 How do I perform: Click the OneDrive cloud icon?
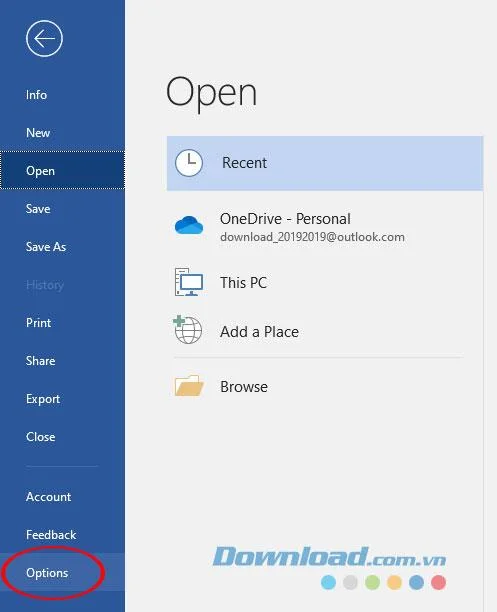point(189,225)
